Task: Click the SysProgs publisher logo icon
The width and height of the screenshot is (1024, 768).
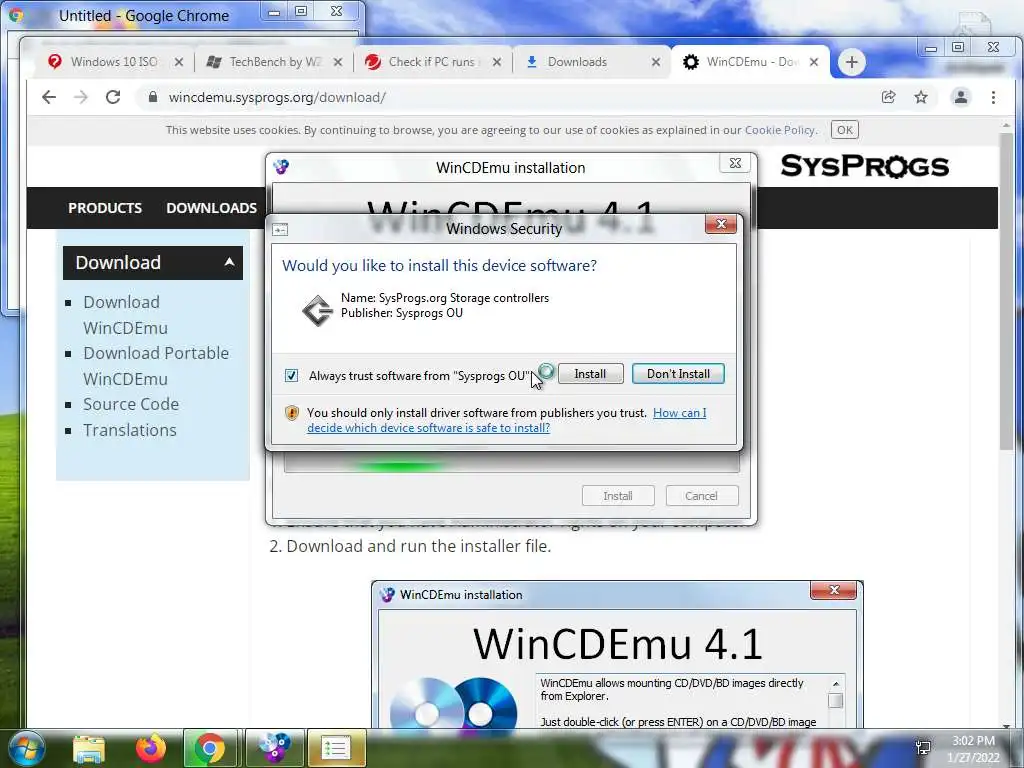Action: tap(317, 310)
